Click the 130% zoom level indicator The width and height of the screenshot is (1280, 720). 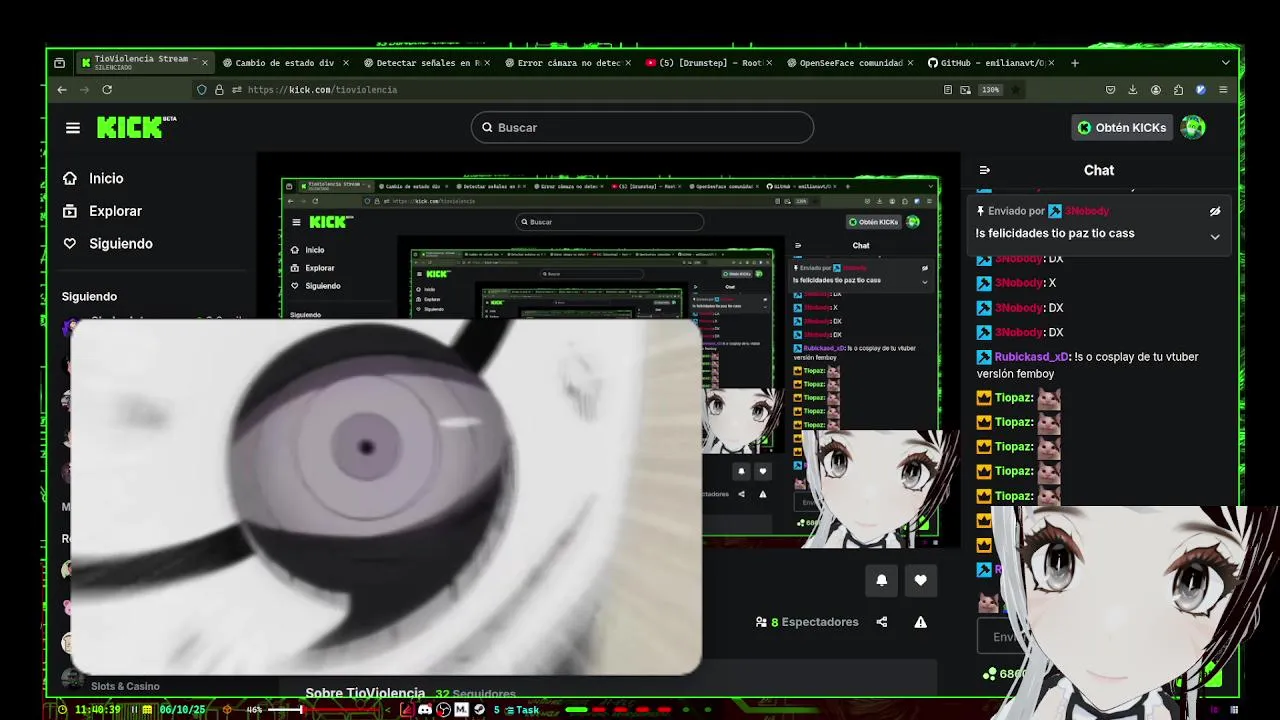(x=990, y=90)
